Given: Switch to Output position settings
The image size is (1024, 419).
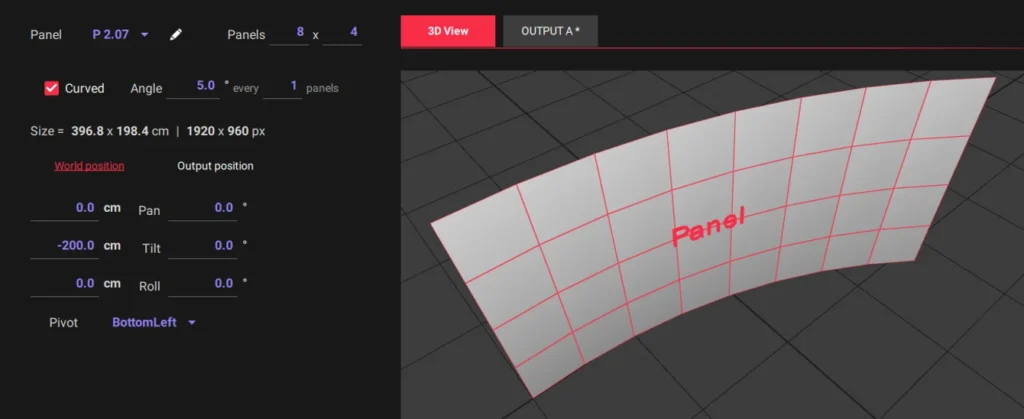Looking at the screenshot, I should click(x=215, y=166).
